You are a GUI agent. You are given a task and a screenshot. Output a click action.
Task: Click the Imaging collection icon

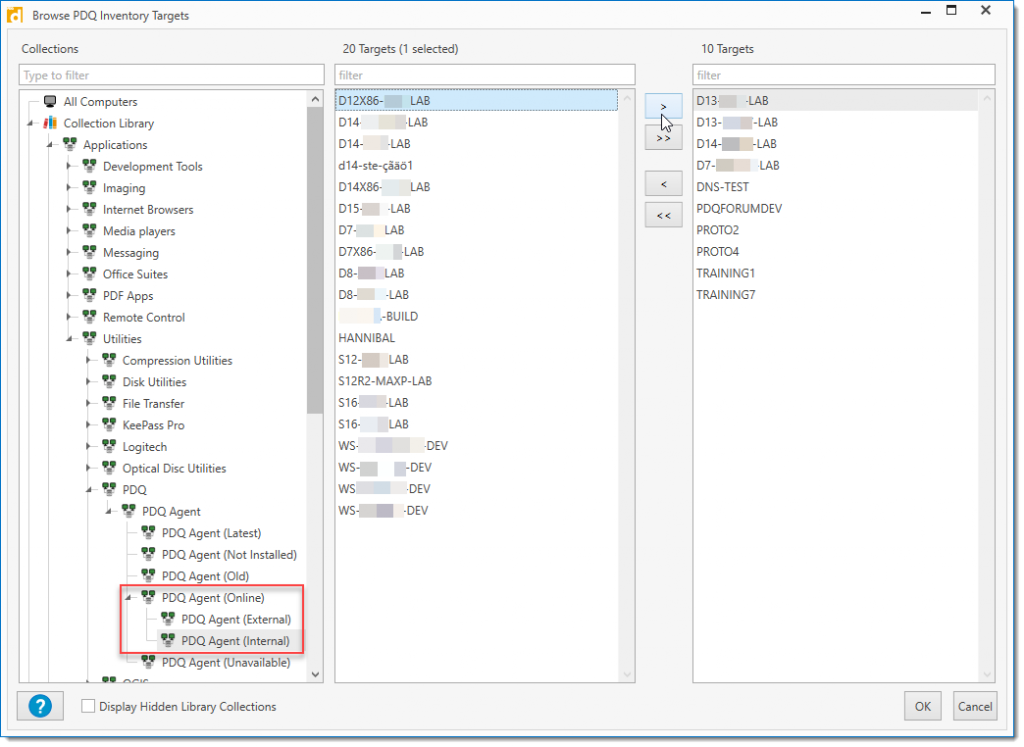[89, 187]
